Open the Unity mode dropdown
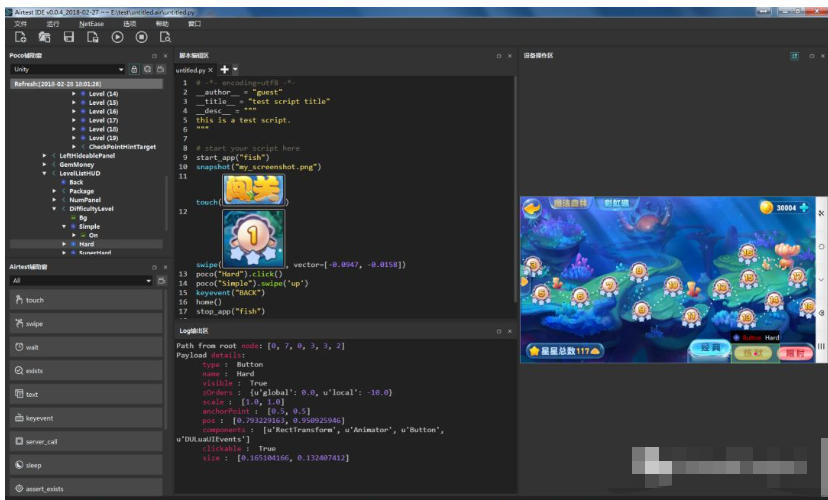This screenshot has height=500, width=828. pos(68,69)
